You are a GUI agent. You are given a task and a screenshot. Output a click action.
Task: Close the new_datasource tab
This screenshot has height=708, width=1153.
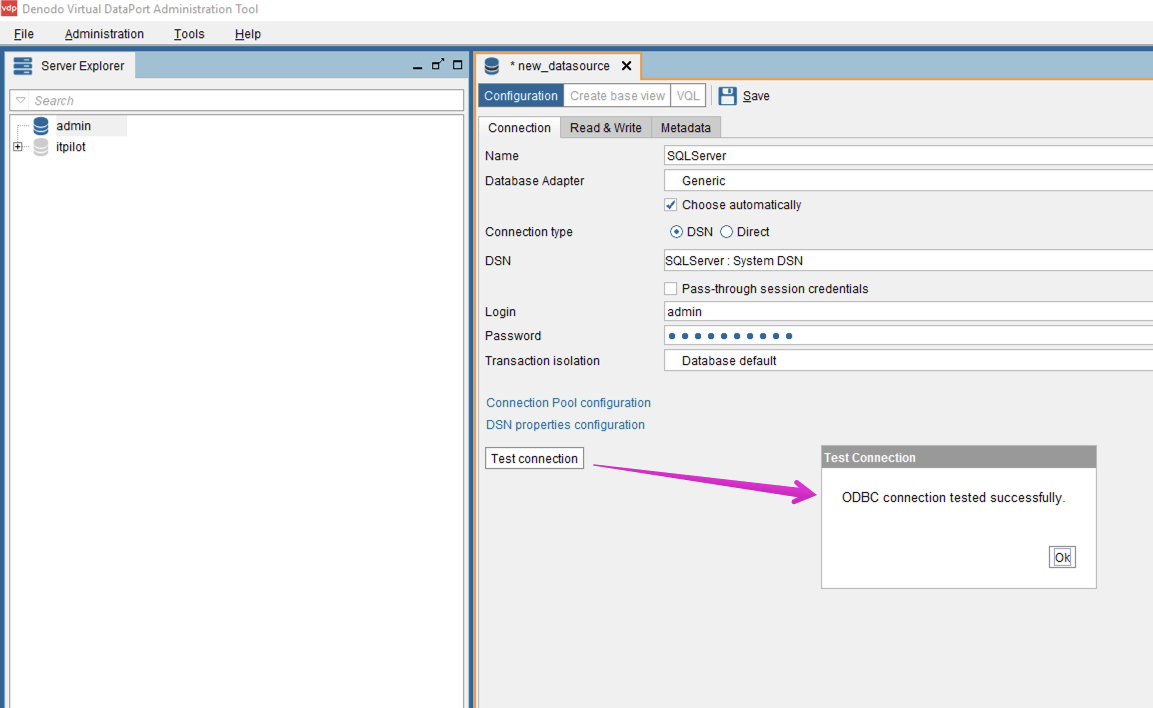[627, 65]
